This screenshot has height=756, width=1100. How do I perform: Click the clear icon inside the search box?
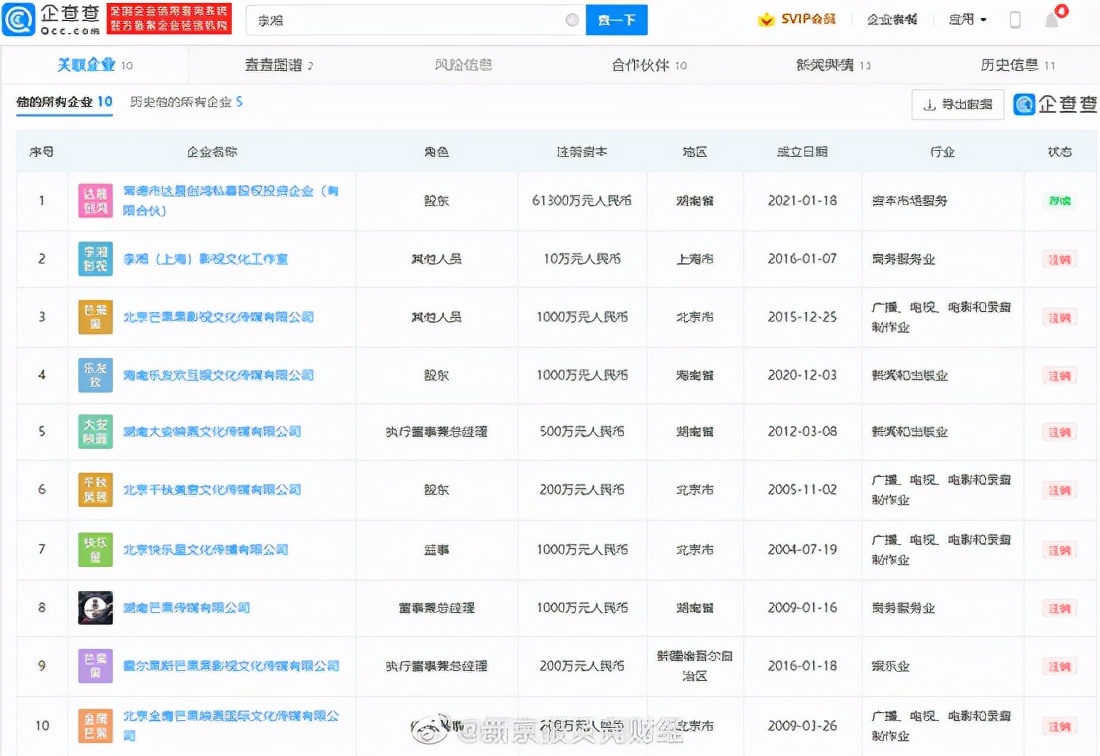[x=571, y=19]
